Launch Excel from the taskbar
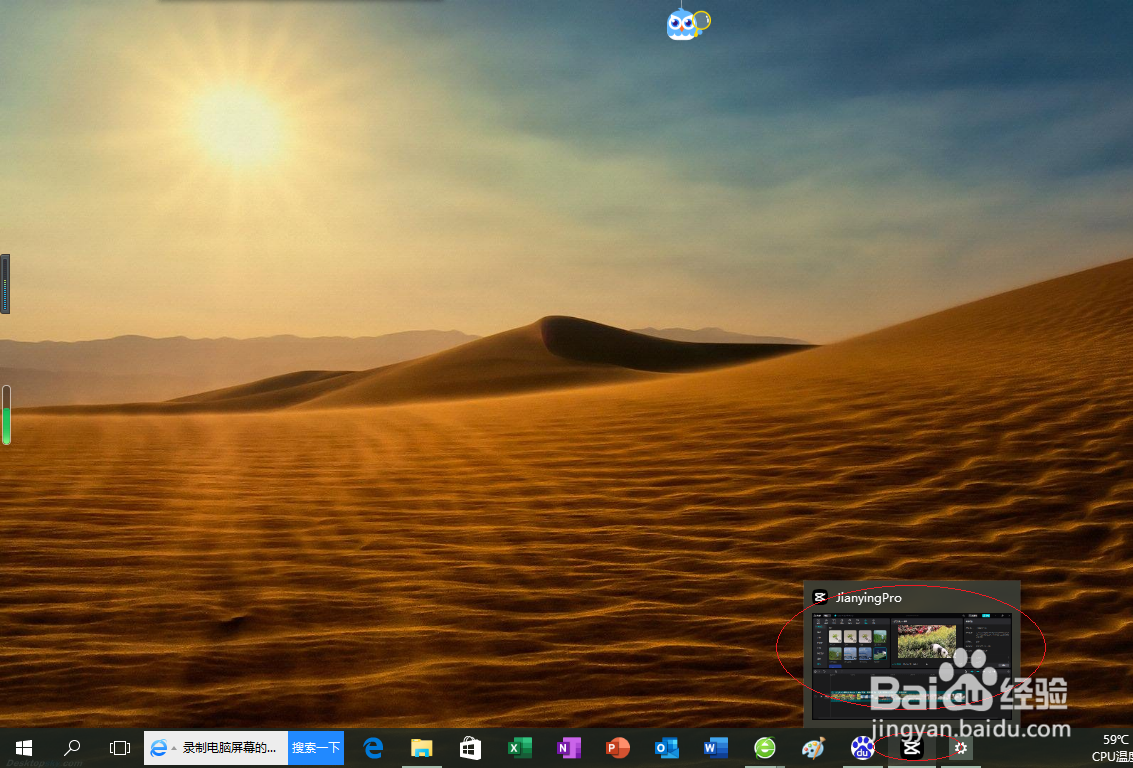The width and height of the screenshot is (1133, 768). pos(520,748)
